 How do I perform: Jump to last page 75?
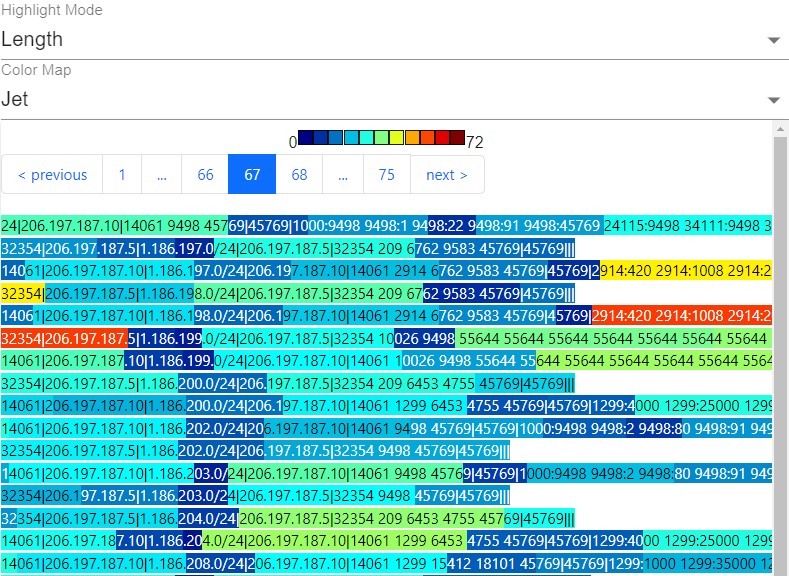click(386, 175)
